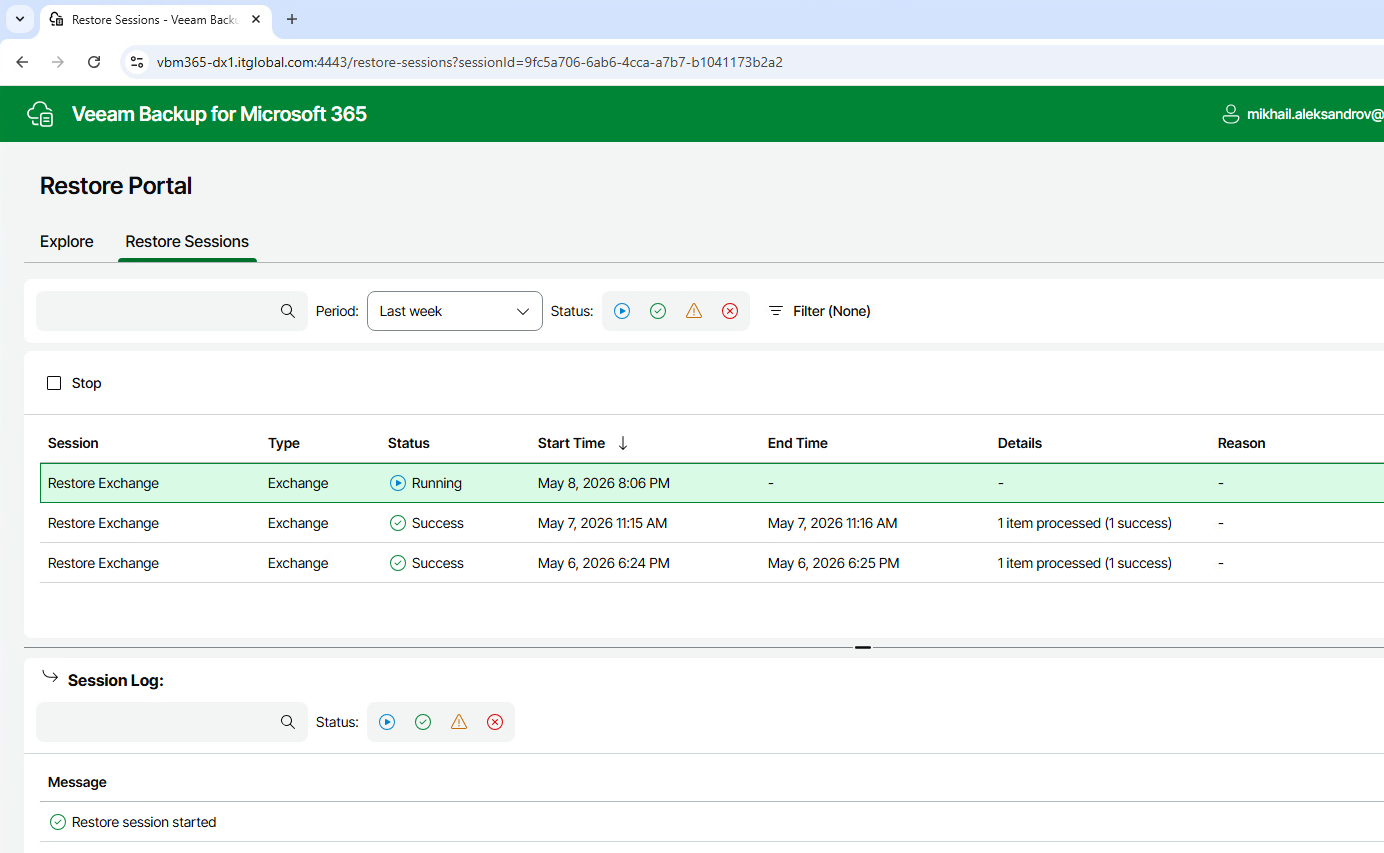Click in the sessions search field
Screen dimensions: 1384x853
[172, 311]
